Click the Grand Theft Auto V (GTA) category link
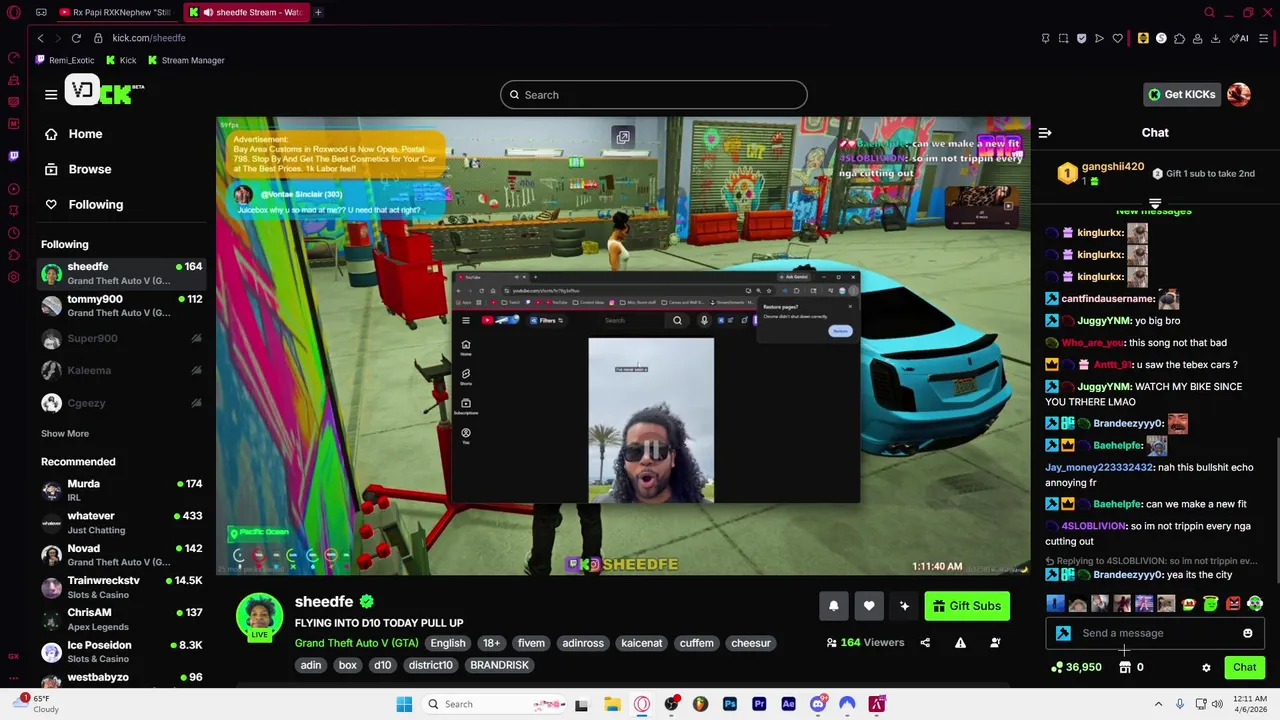Image resolution: width=1280 pixels, height=720 pixels. pos(356,643)
